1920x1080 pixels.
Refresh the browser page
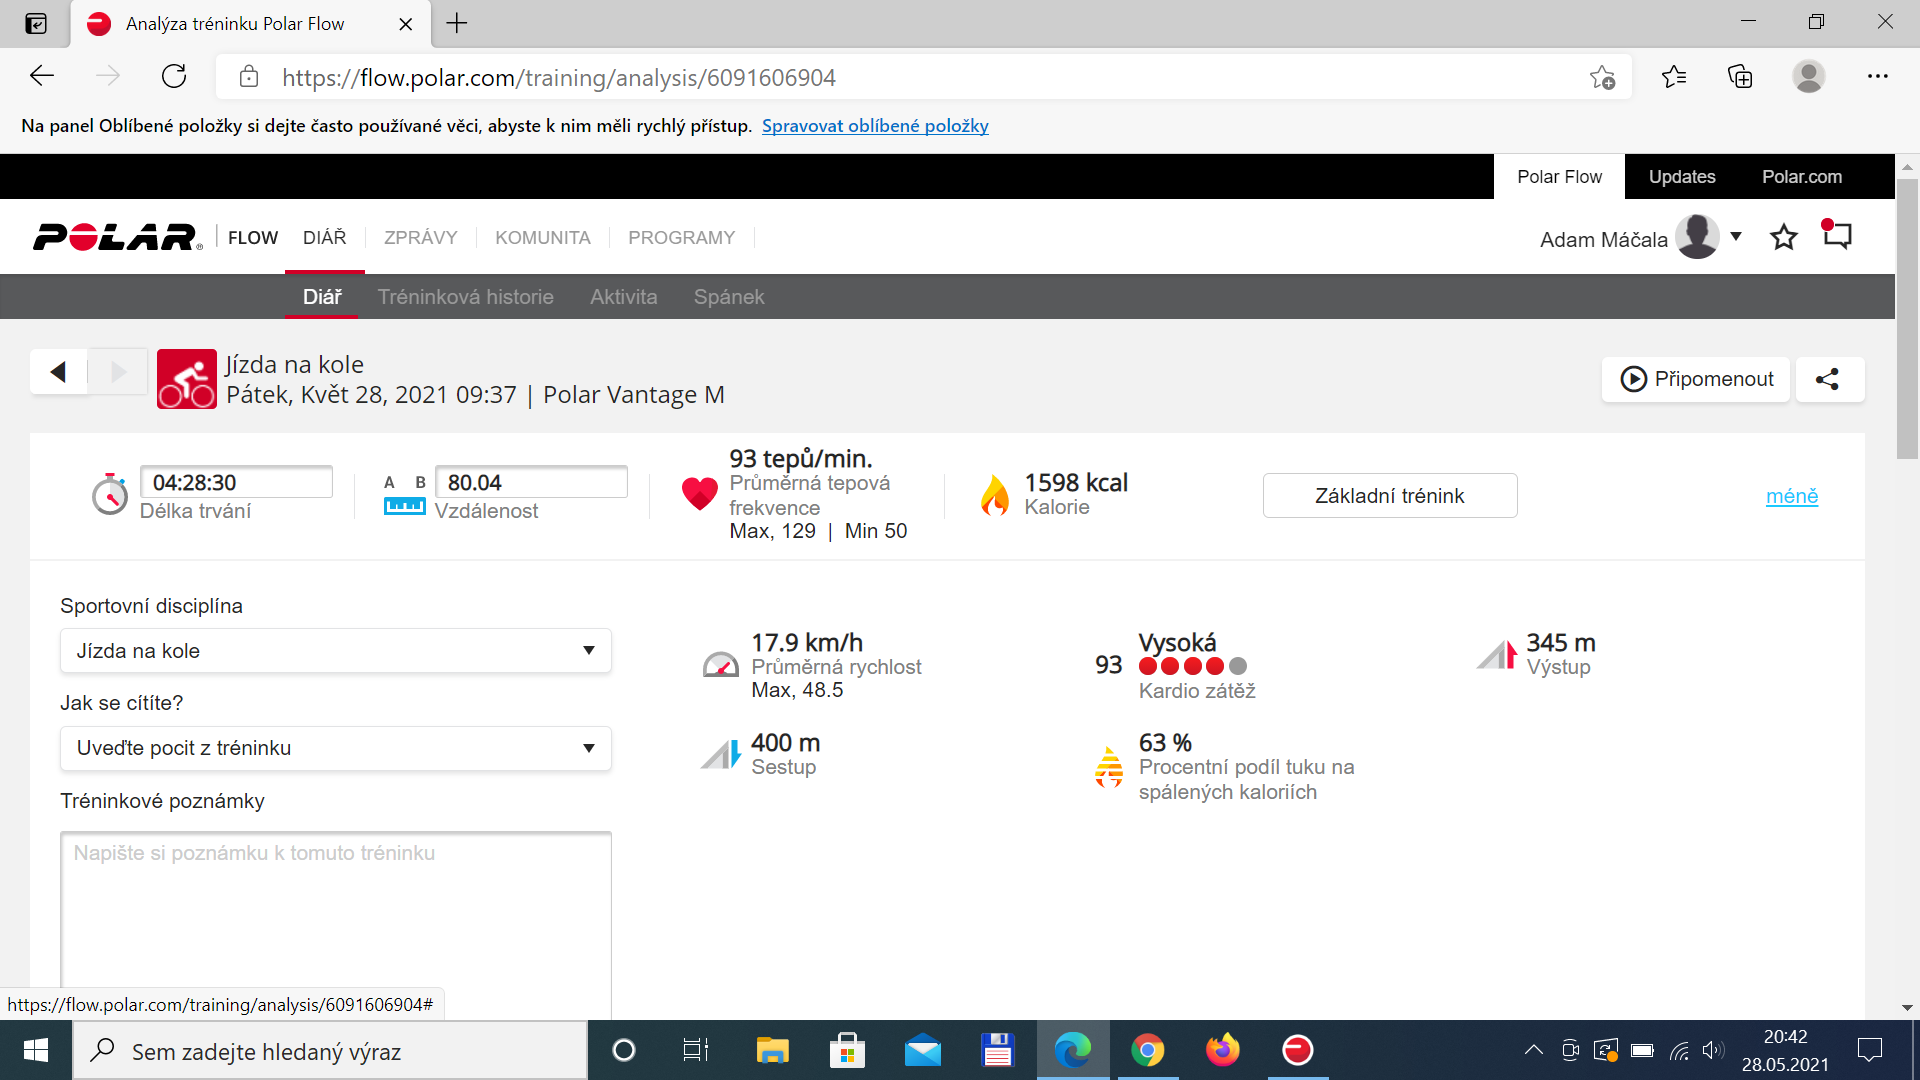click(174, 77)
